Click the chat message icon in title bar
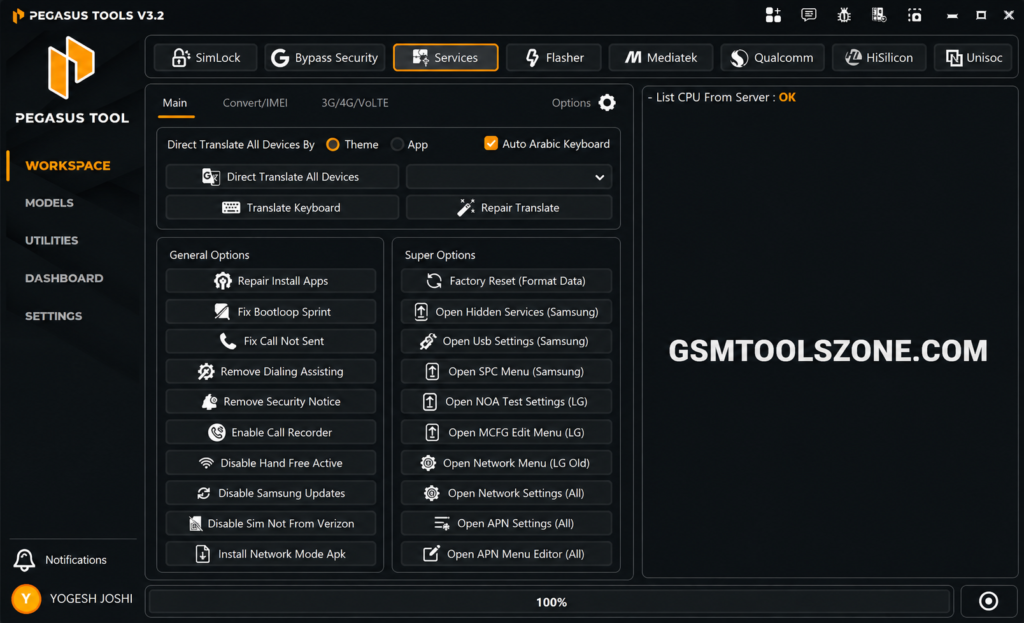 pos(808,14)
